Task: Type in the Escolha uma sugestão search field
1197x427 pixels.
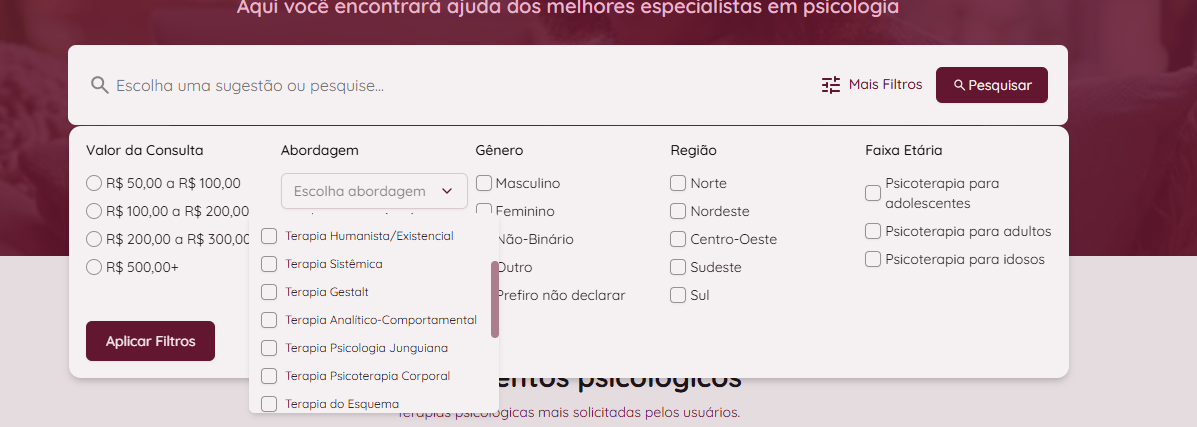Action: [400, 85]
